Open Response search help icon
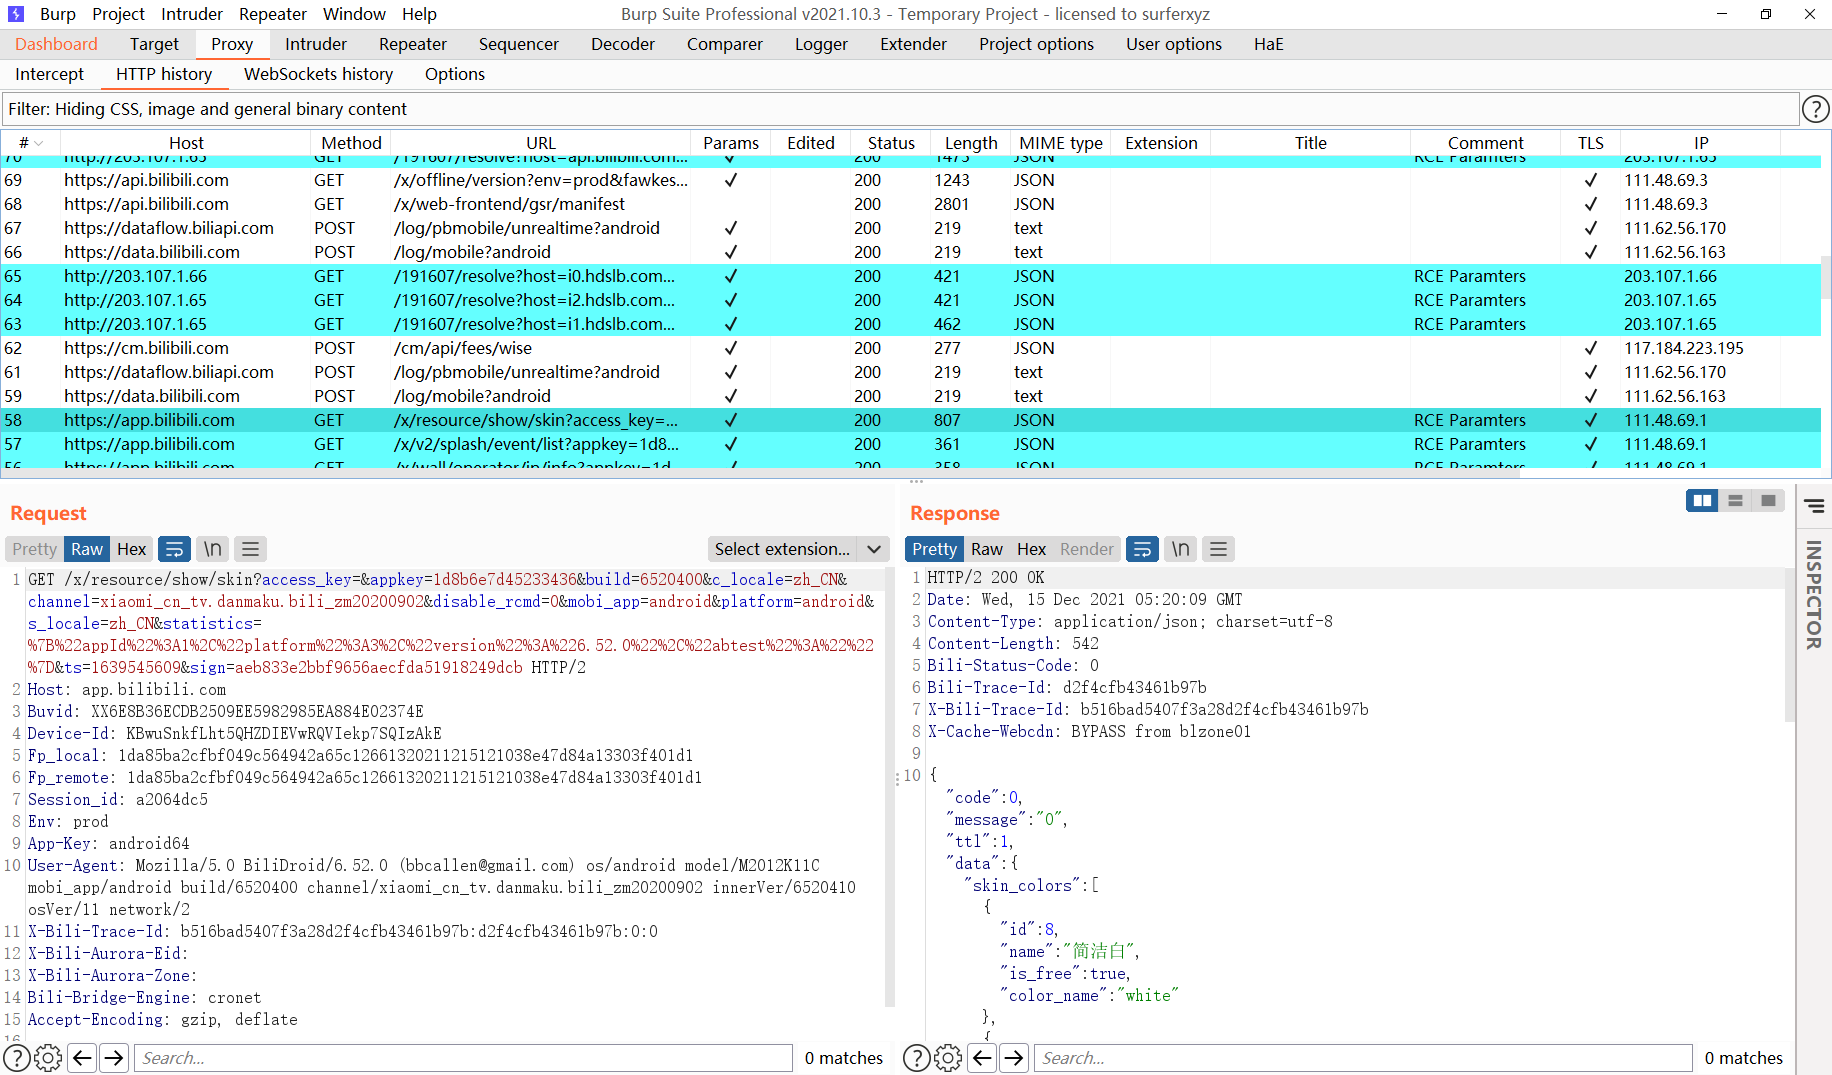This screenshot has height=1075, width=1832. point(917,1058)
